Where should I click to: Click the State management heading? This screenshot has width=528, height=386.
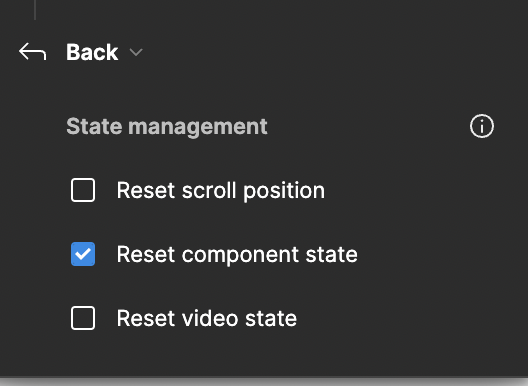pyautogui.click(x=167, y=127)
